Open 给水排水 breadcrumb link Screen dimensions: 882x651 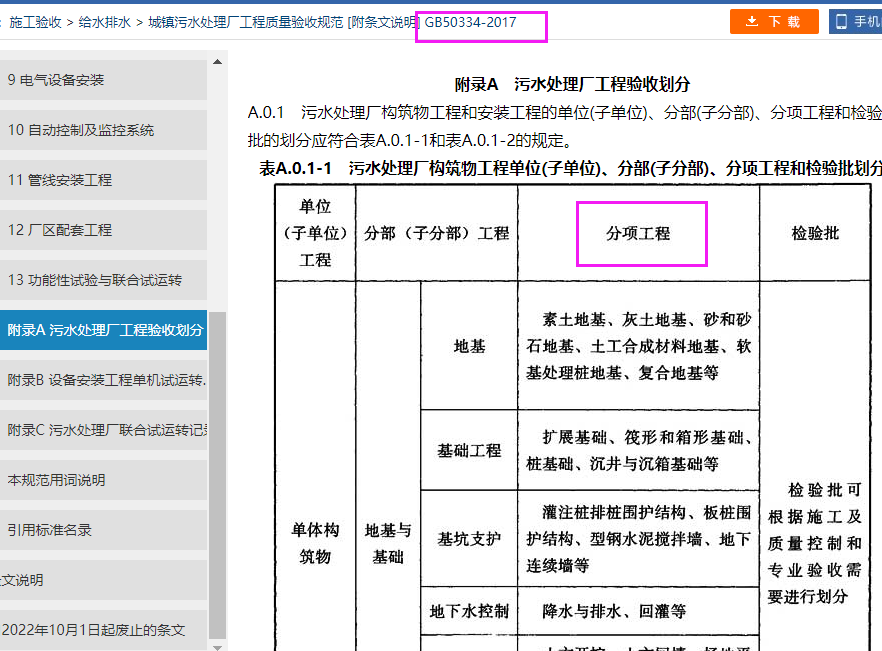click(105, 21)
